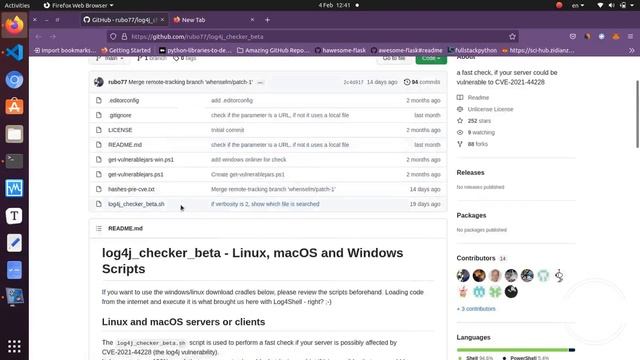The image size is (640, 360).
Task: Close the New Tab tab
Action: pyautogui.click(x=252, y=20)
